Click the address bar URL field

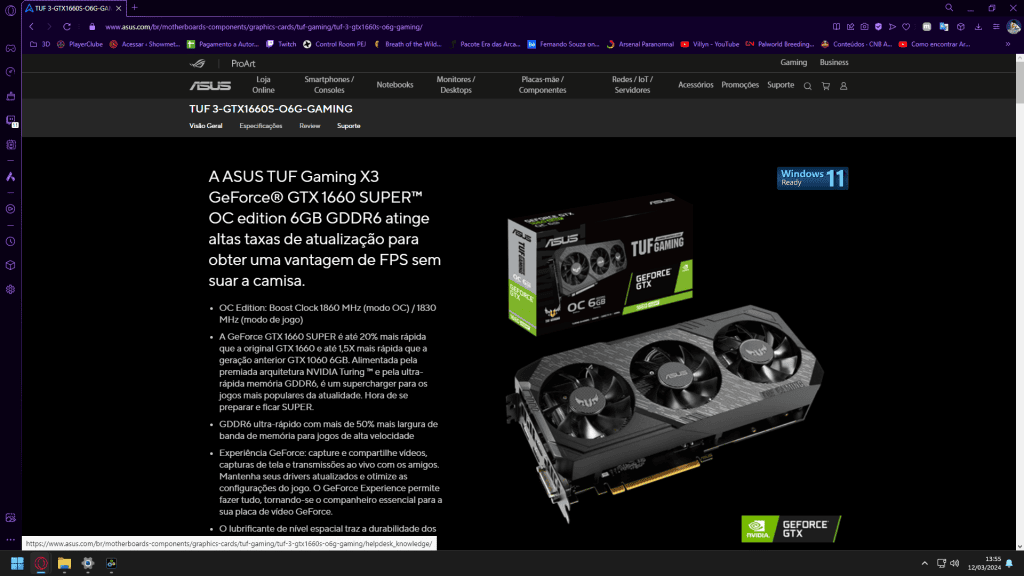(x=457, y=27)
